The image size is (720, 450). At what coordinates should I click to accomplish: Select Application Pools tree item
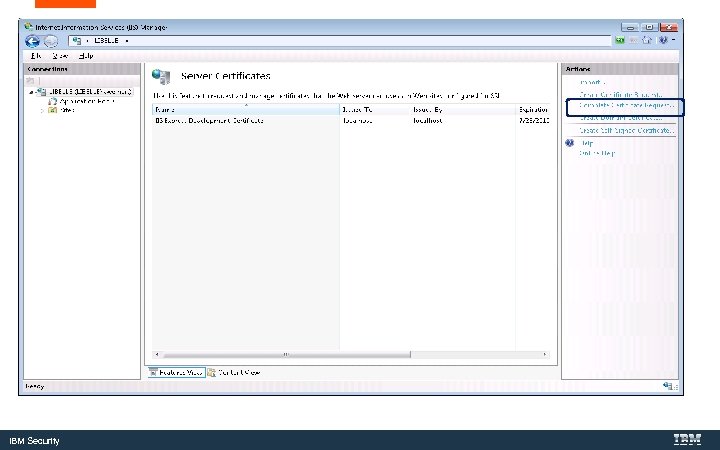tap(86, 101)
